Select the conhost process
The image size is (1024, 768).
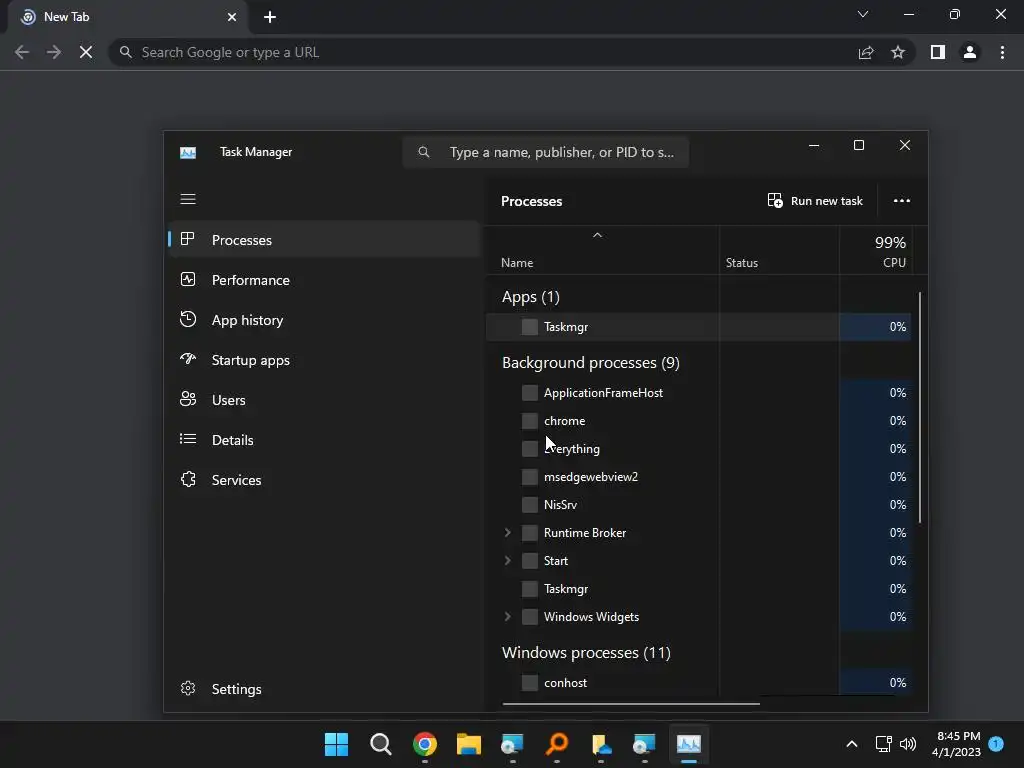[x=699, y=682]
